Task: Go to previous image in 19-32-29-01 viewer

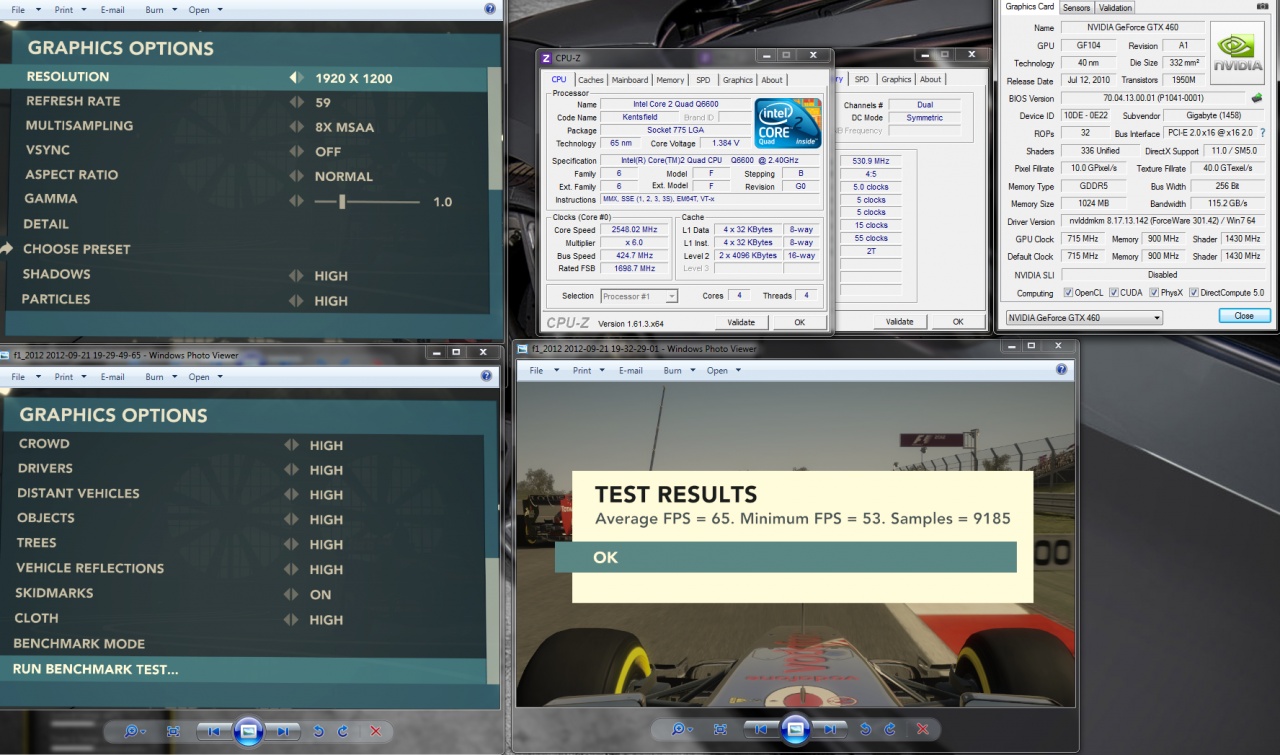Action: pos(760,729)
